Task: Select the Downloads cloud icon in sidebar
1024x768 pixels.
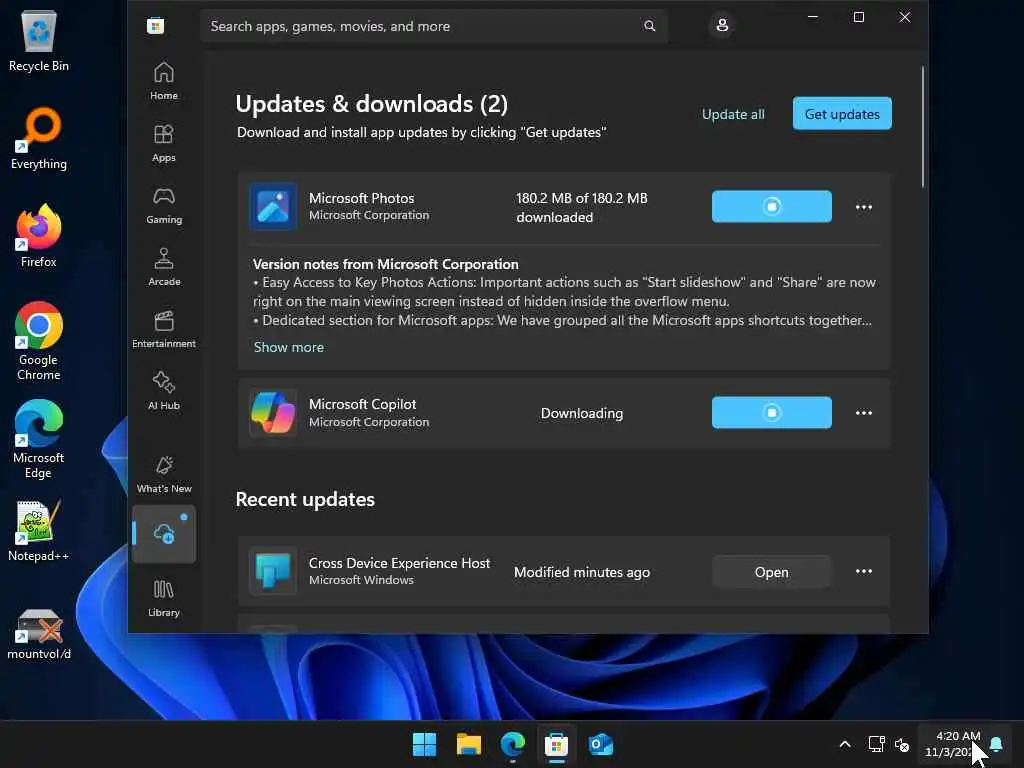Action: 163,534
